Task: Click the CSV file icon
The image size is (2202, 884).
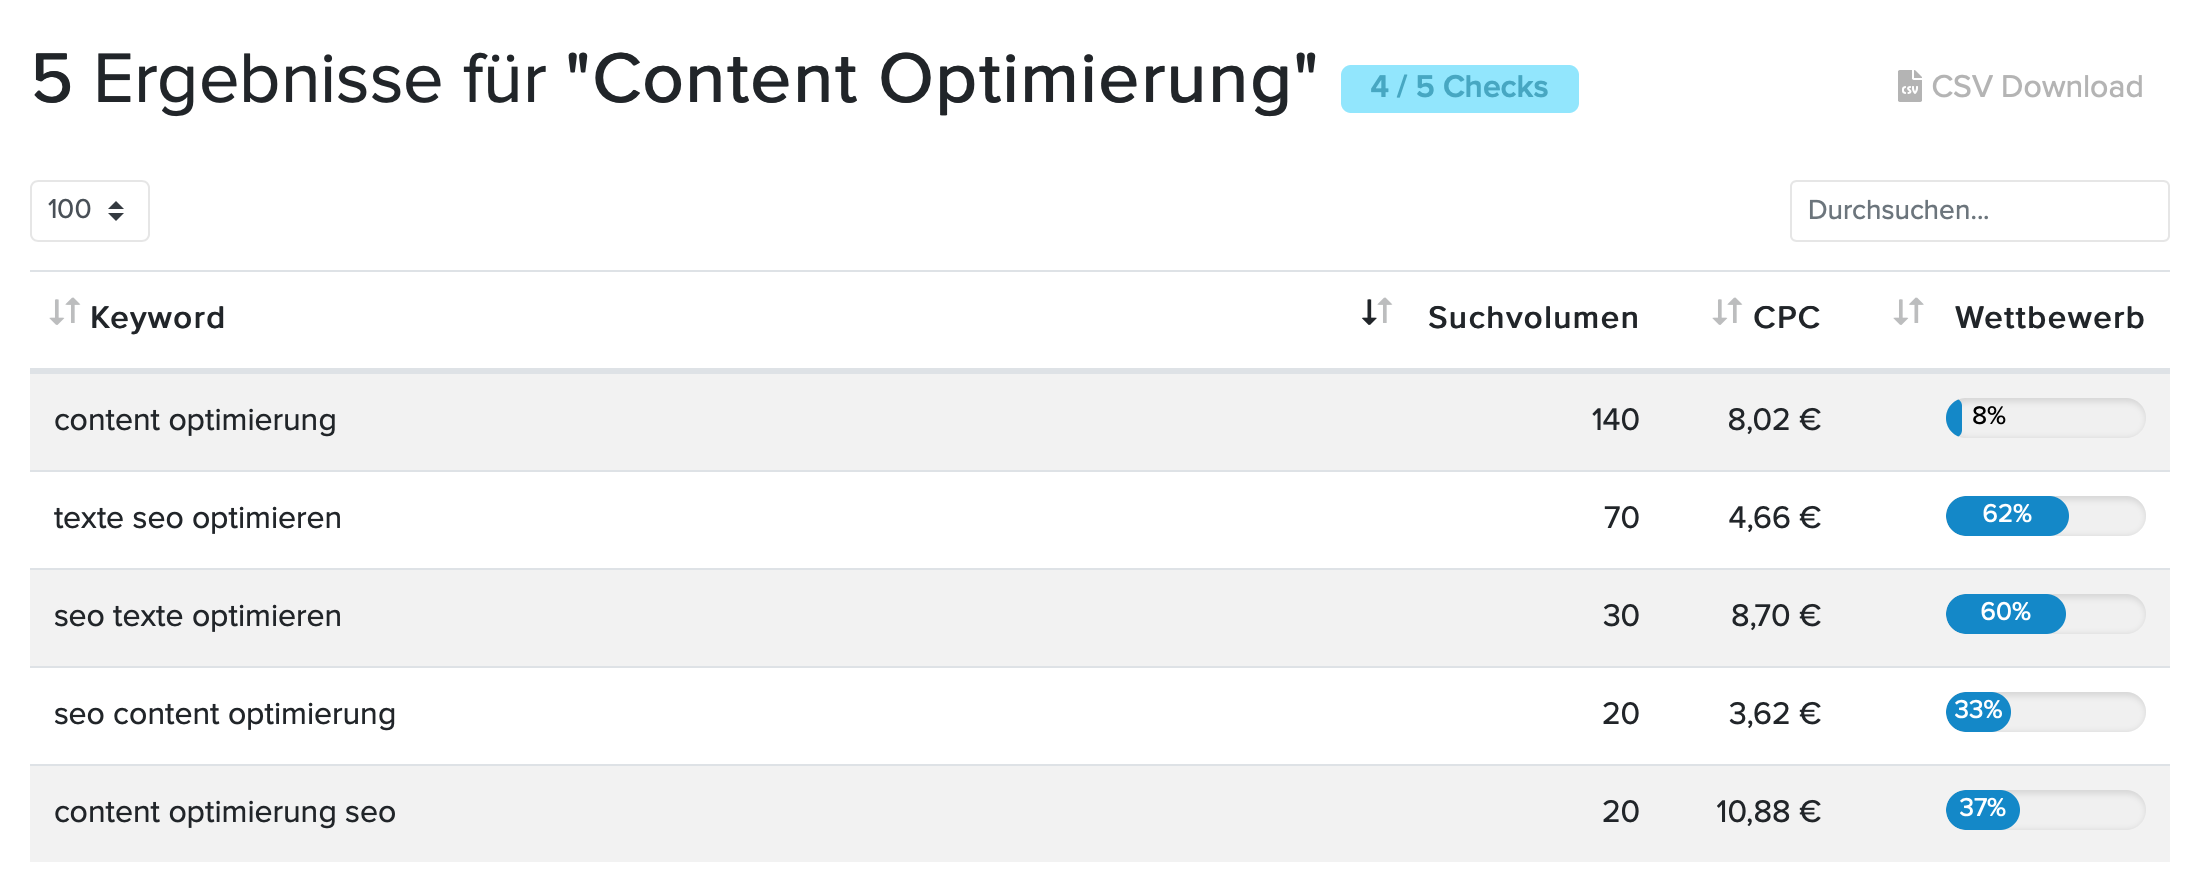Action: tap(1909, 86)
